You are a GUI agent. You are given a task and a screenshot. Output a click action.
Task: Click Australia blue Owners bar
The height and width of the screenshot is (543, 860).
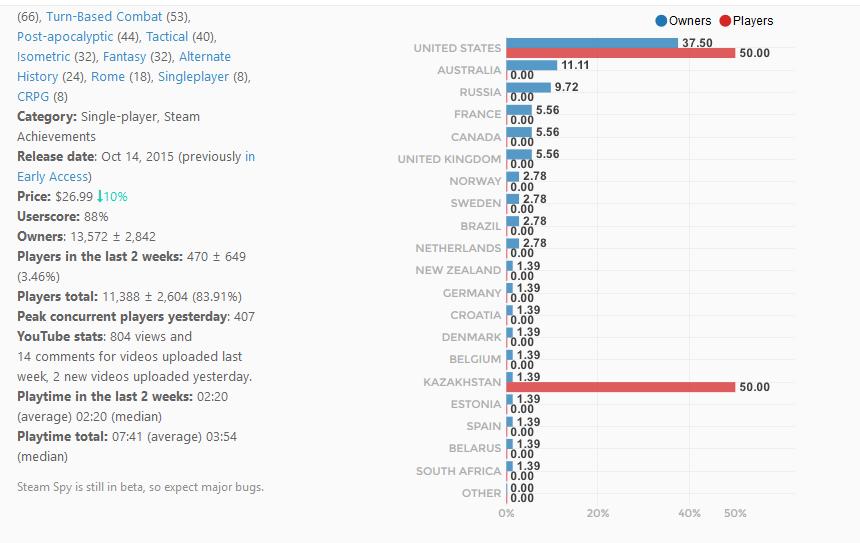click(531, 65)
